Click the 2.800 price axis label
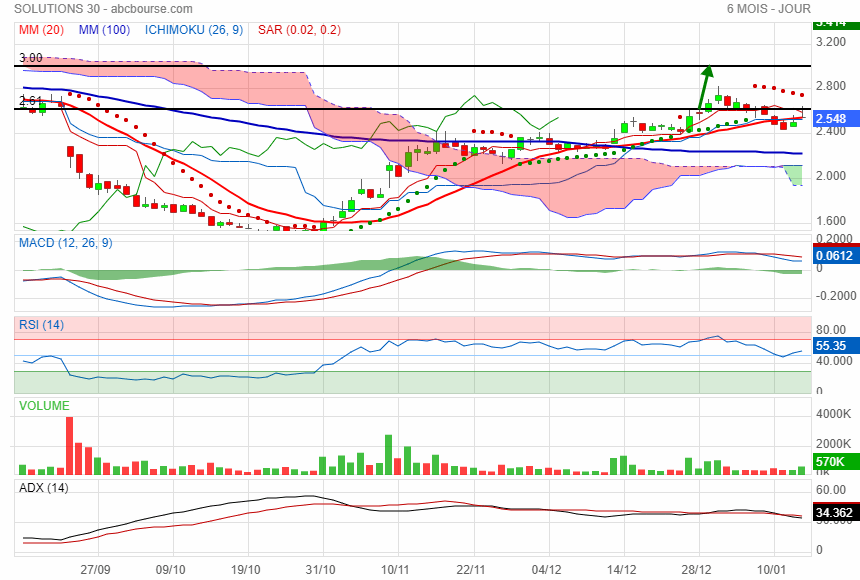Screen dimensions: 860x580 [x=831, y=86]
